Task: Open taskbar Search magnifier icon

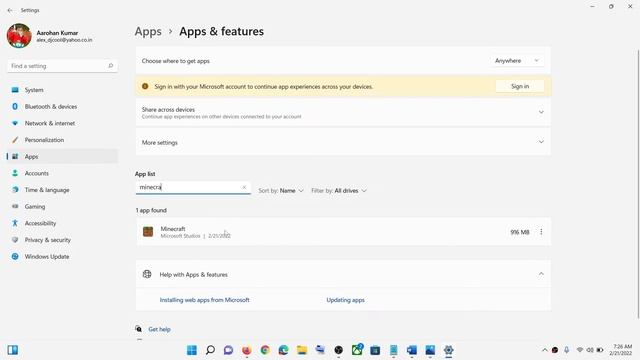Action: (210, 350)
